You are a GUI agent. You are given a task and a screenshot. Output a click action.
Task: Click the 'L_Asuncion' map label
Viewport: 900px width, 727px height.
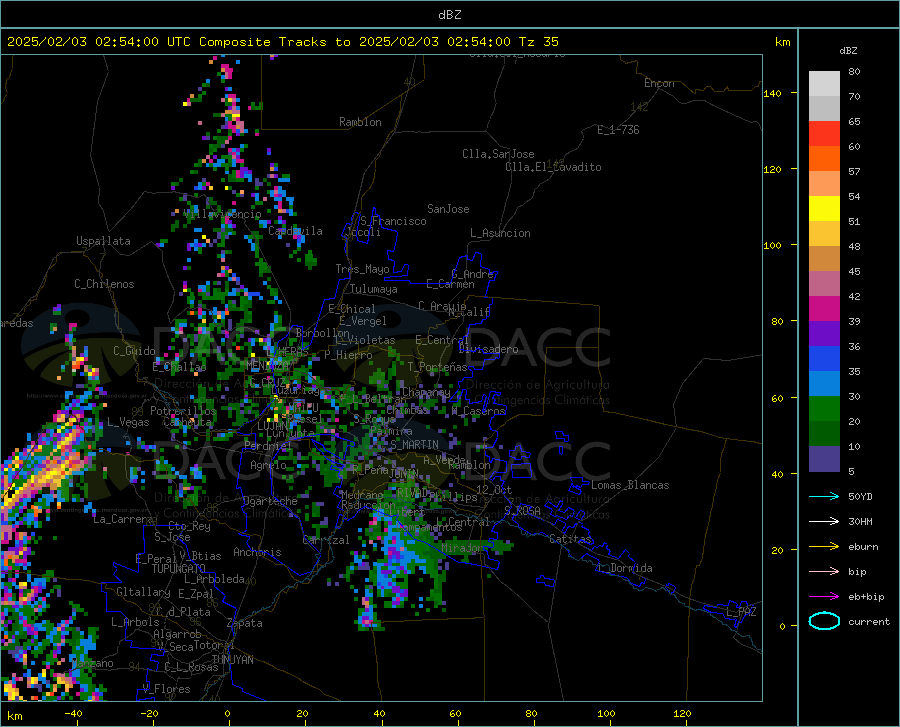coord(500,233)
